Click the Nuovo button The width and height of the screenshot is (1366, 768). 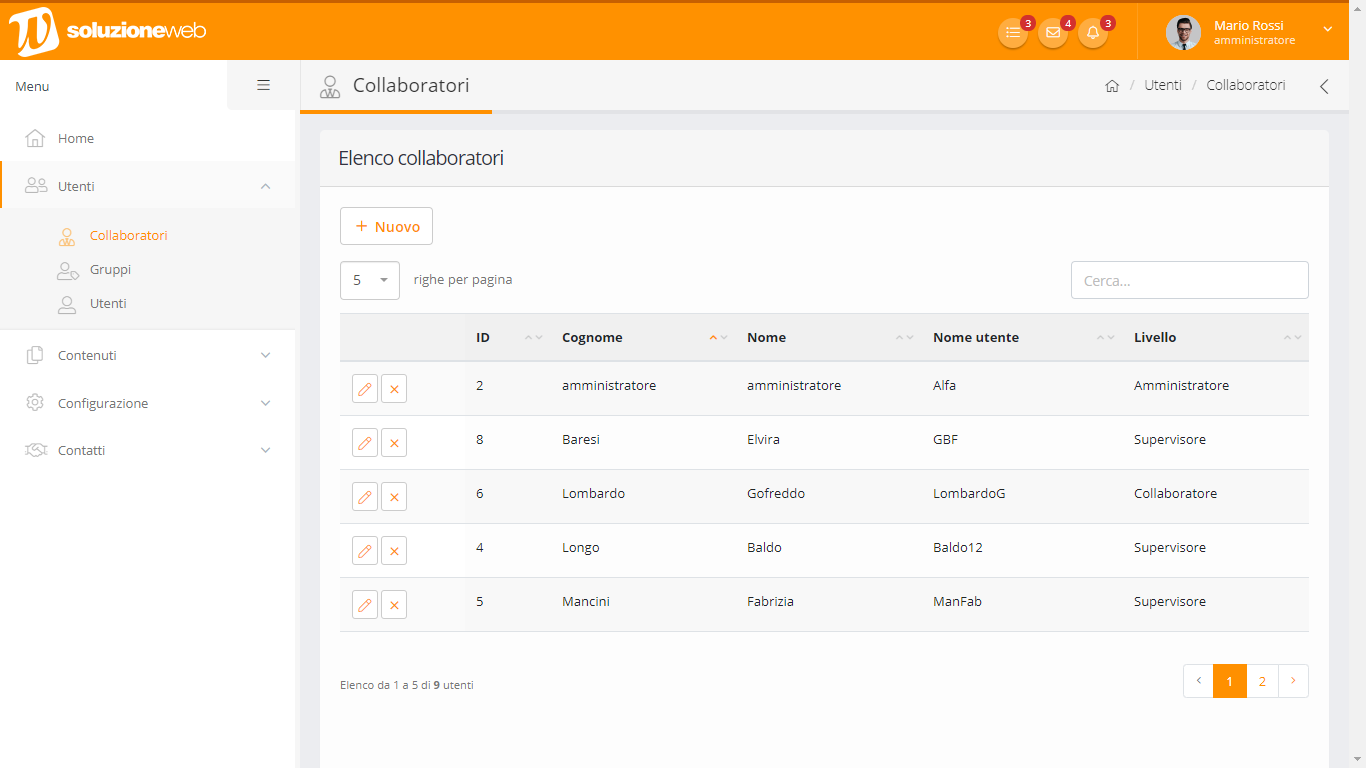point(387,226)
